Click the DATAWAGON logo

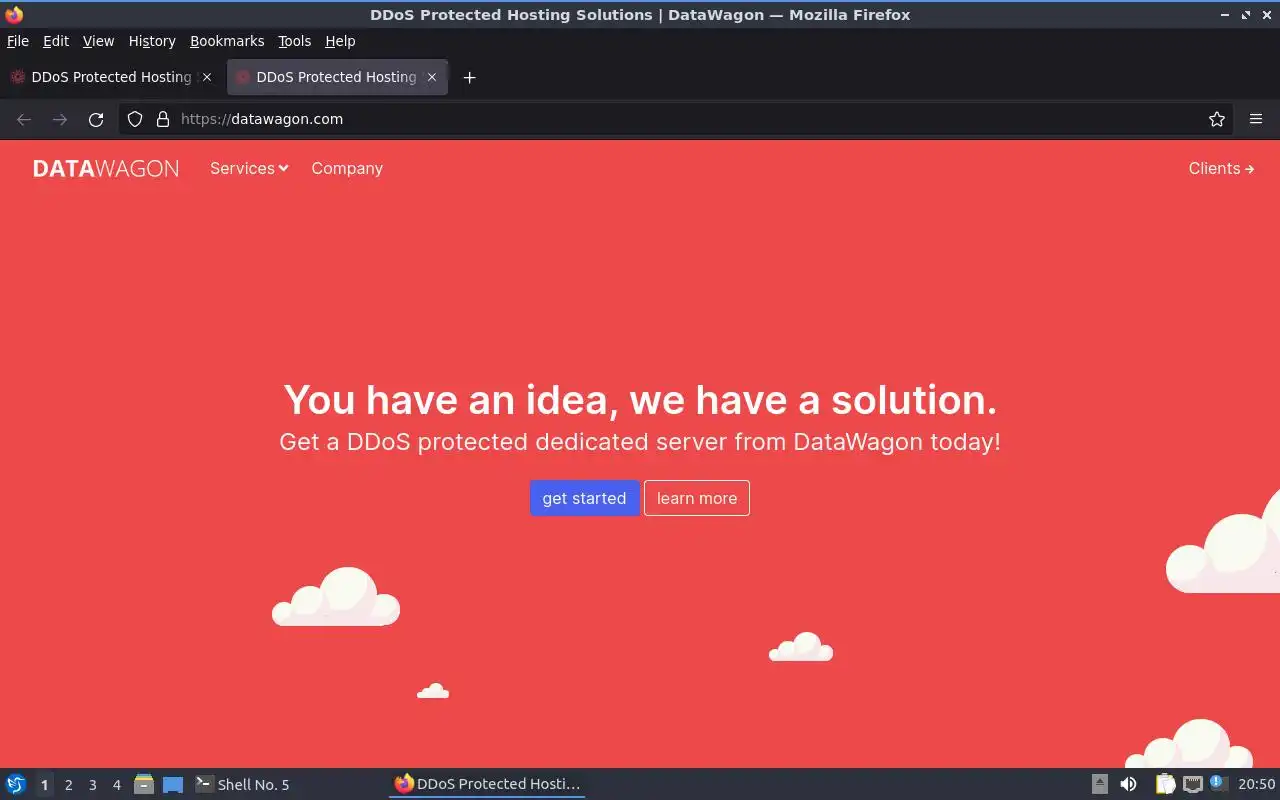point(106,168)
